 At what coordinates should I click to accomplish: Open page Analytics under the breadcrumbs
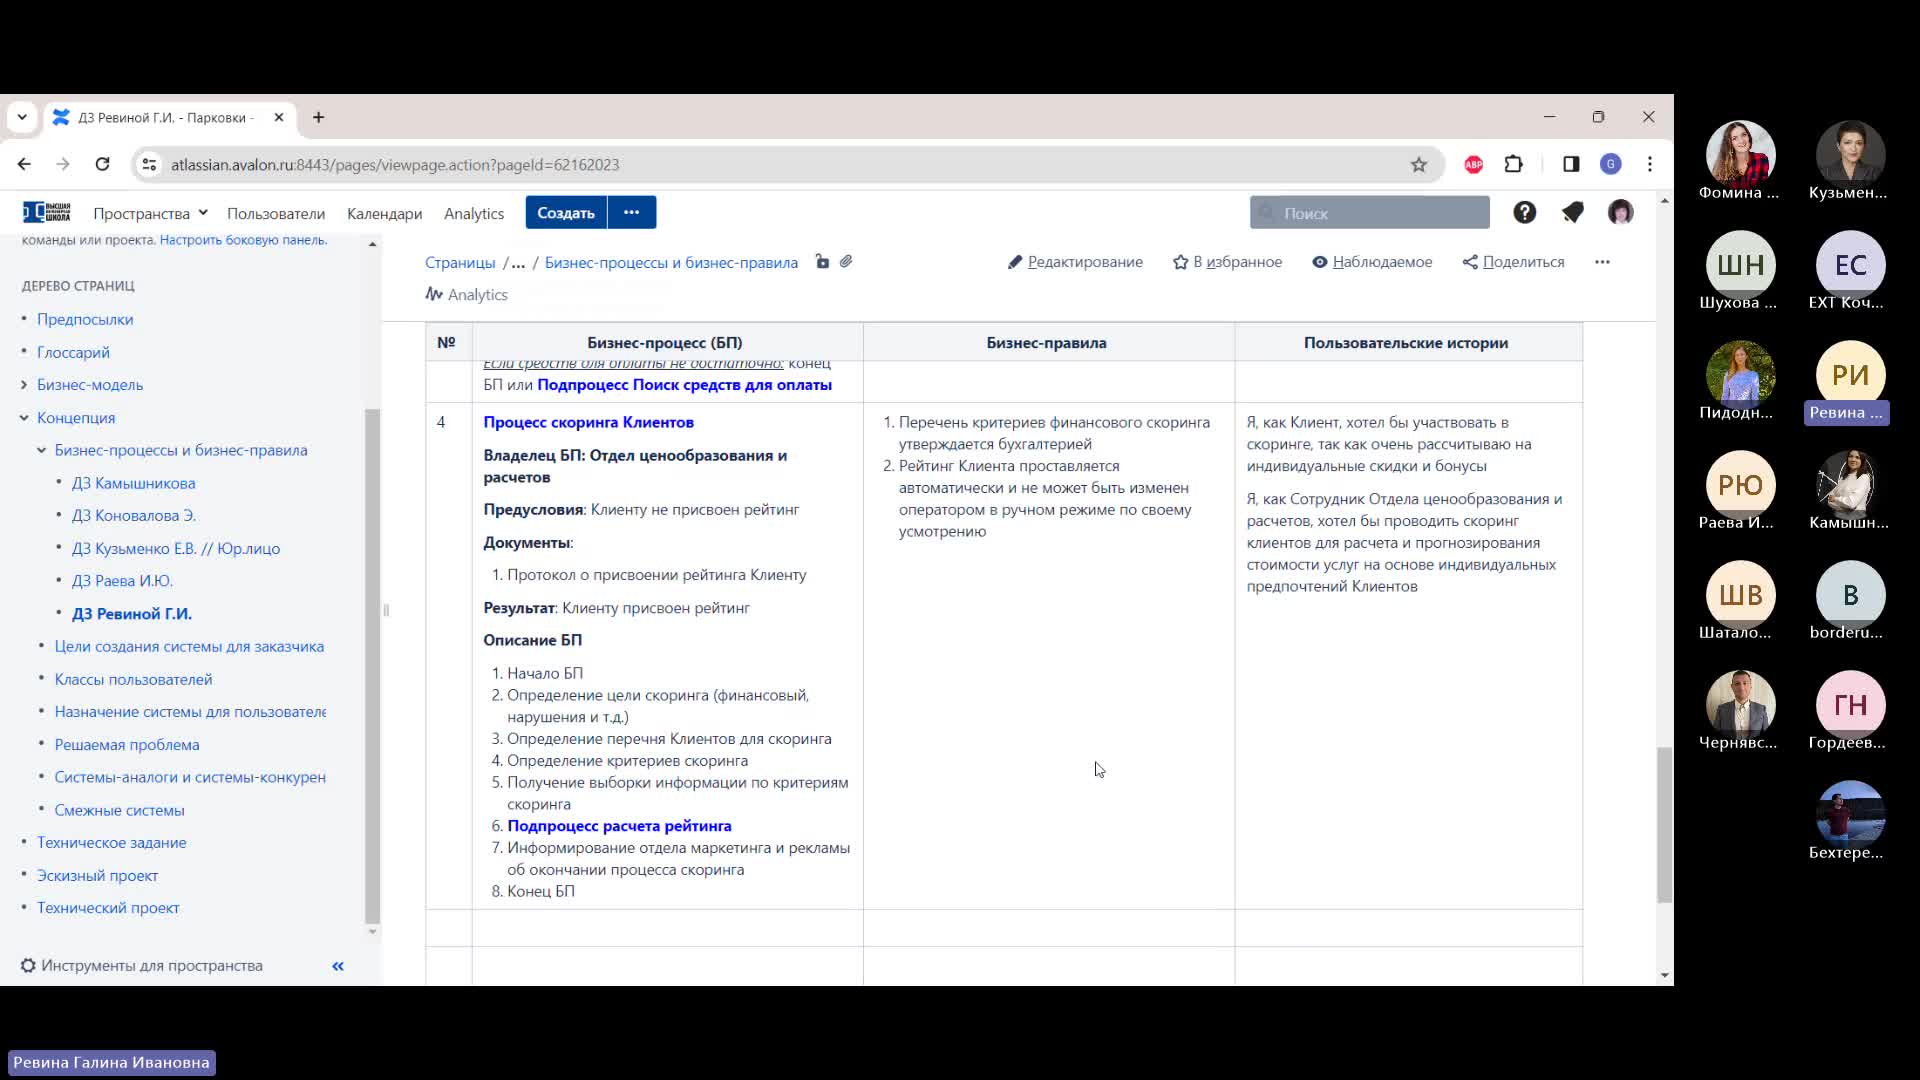click(x=466, y=294)
